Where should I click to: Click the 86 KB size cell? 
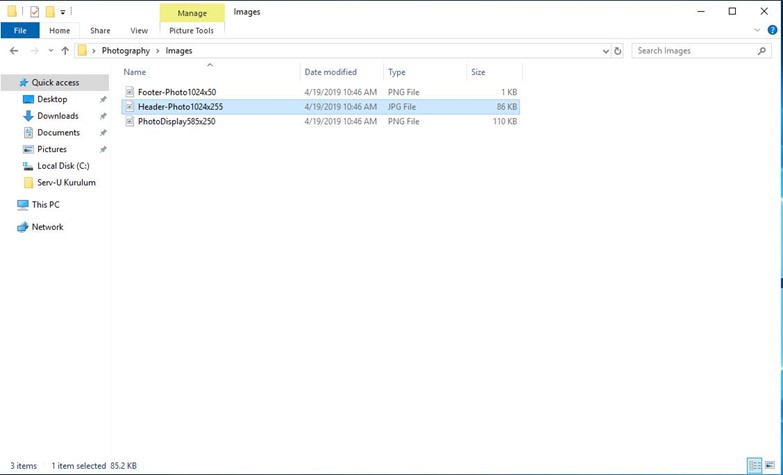coord(506,106)
